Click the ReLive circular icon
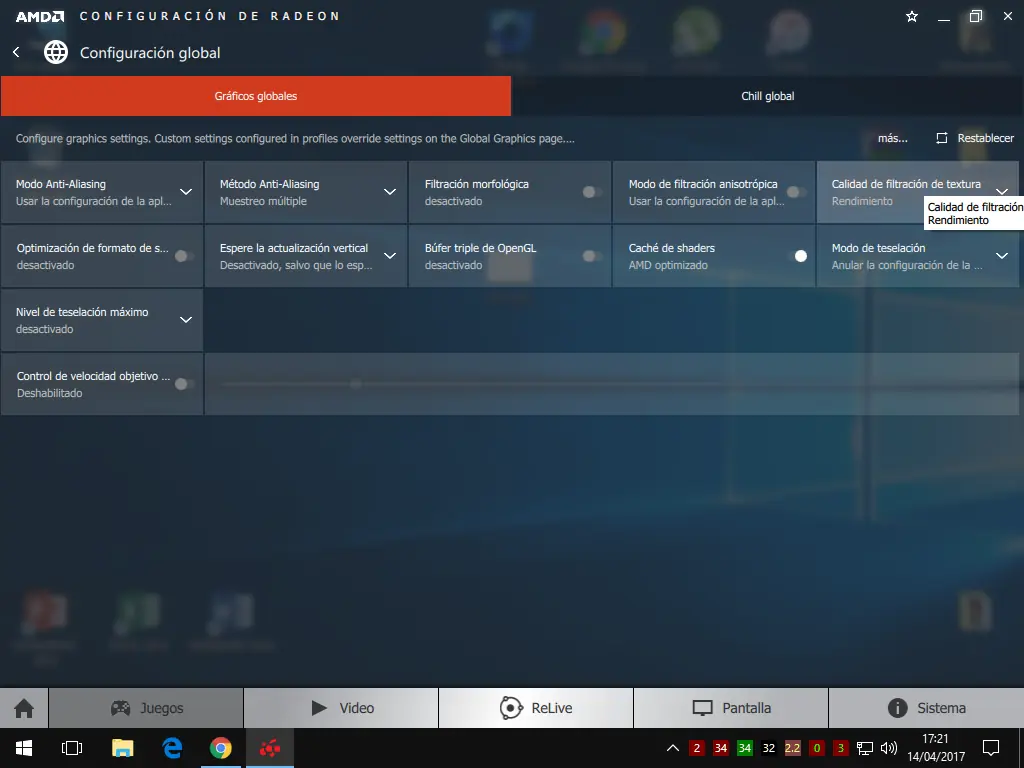 point(511,708)
